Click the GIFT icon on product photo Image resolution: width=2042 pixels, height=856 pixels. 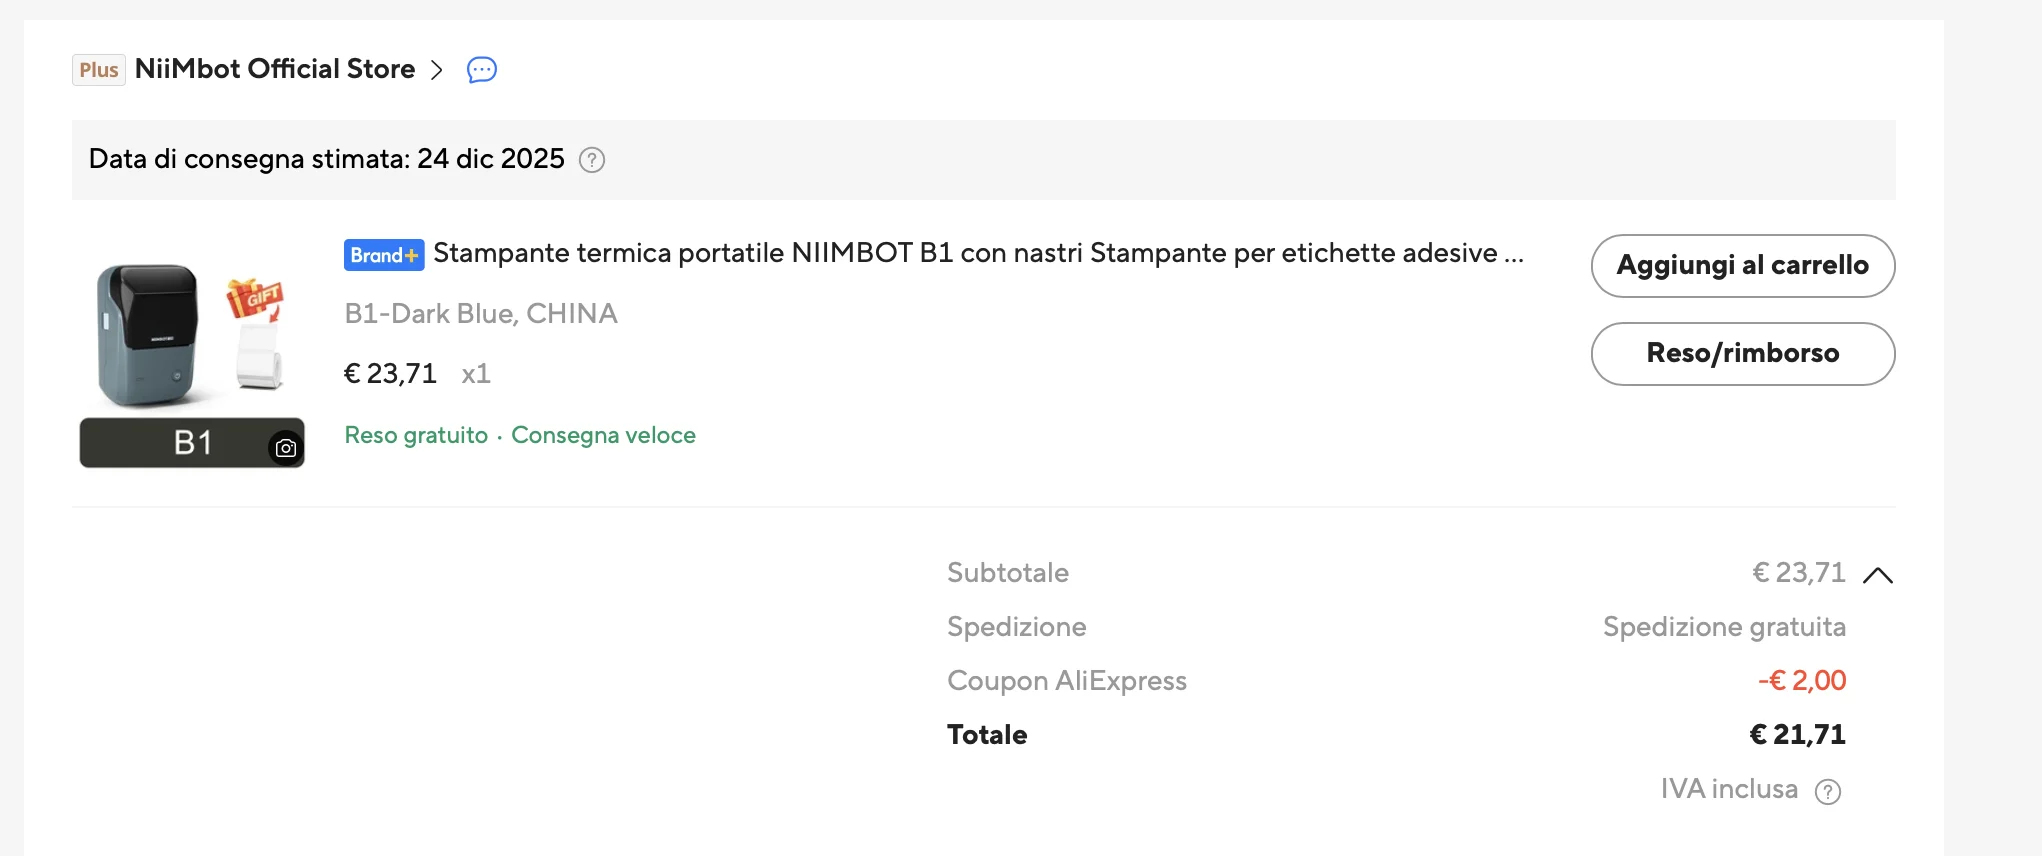(x=255, y=297)
